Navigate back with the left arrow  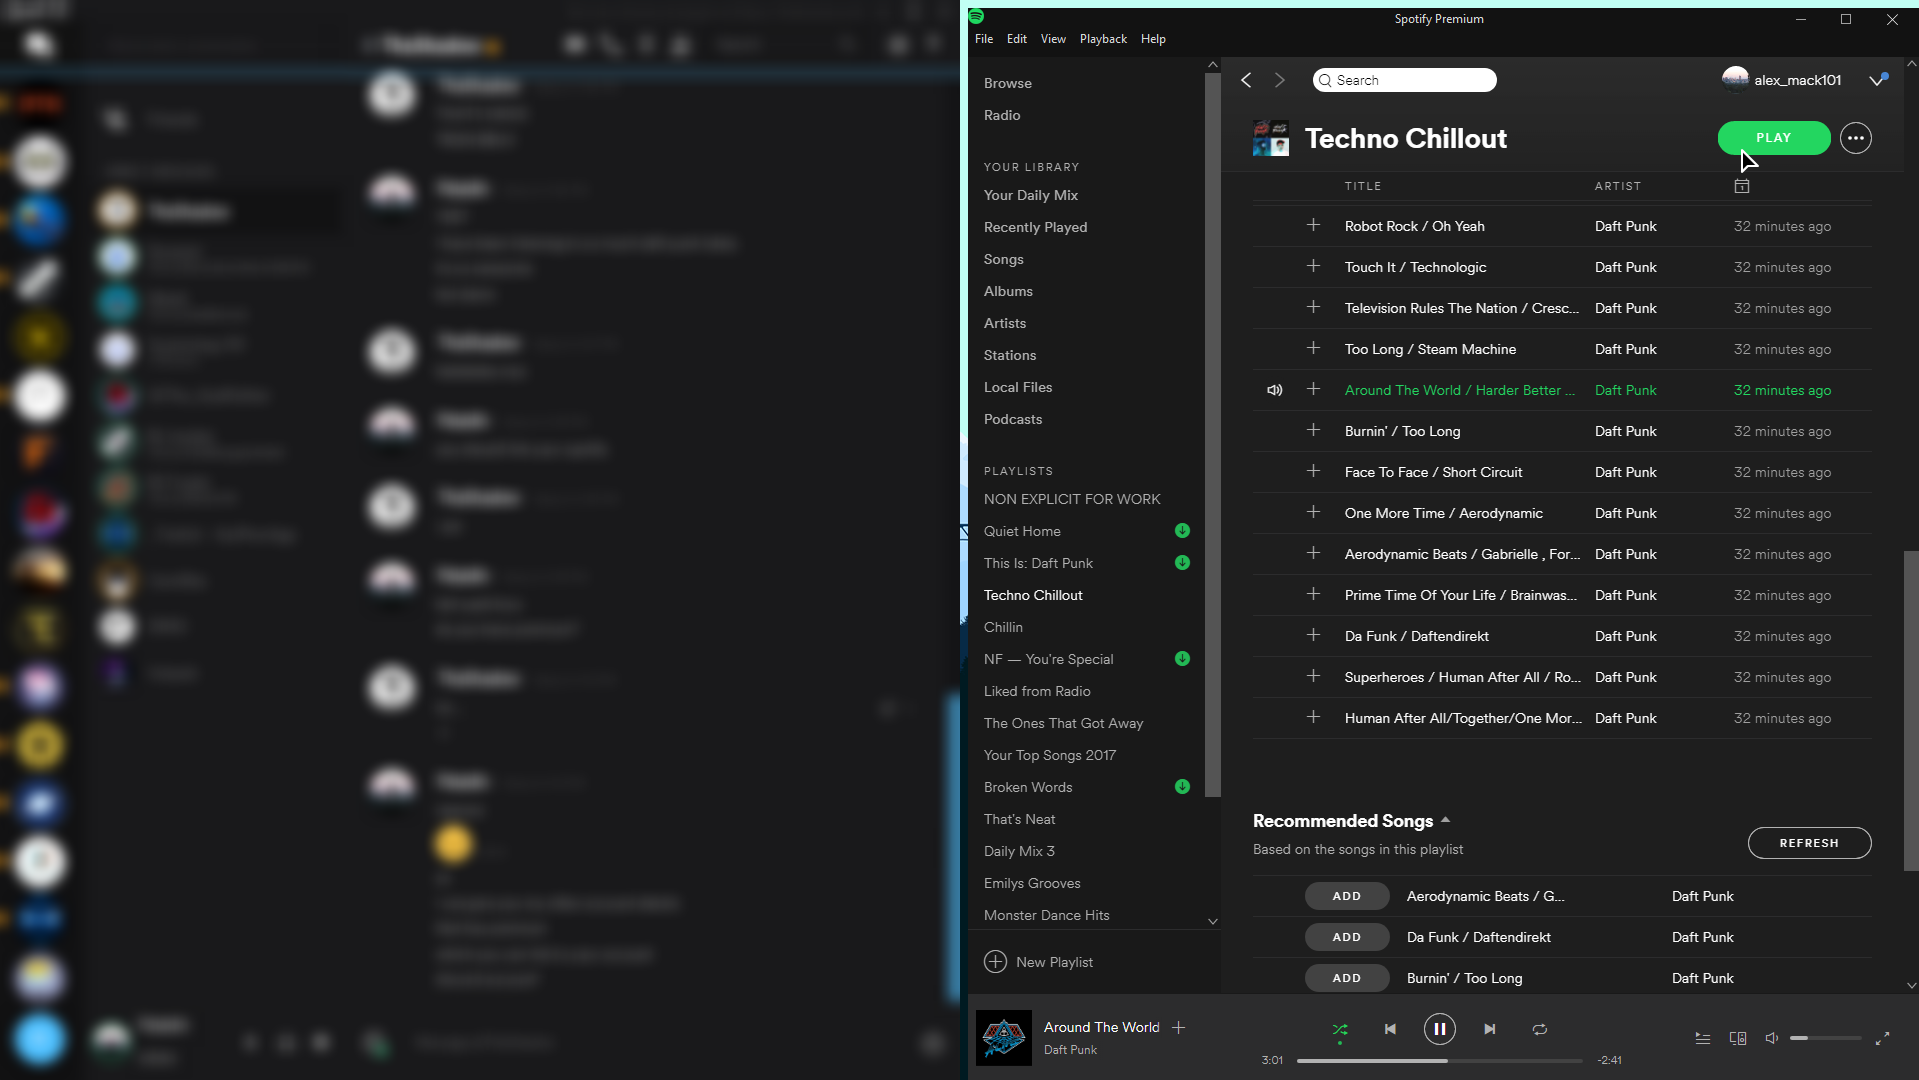click(x=1246, y=80)
